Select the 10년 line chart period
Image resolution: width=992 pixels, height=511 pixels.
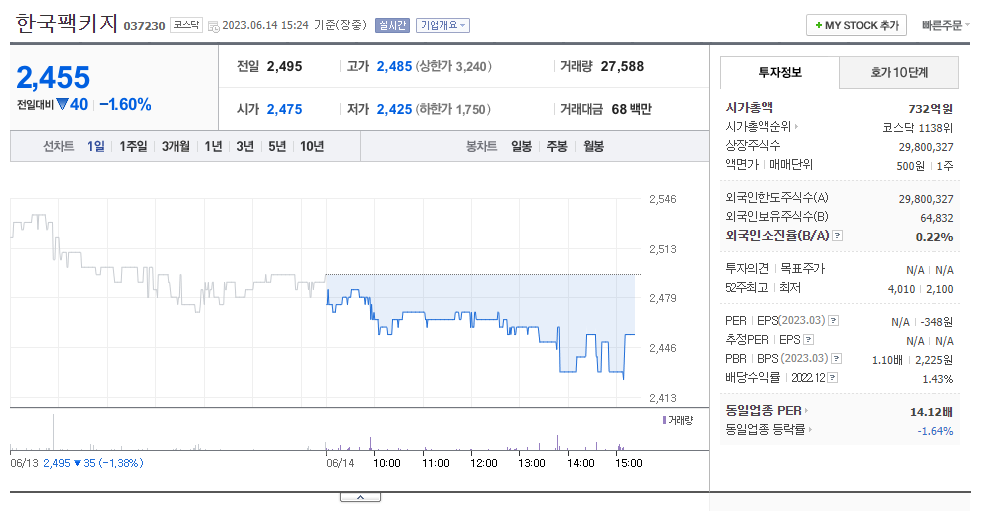coord(312,146)
